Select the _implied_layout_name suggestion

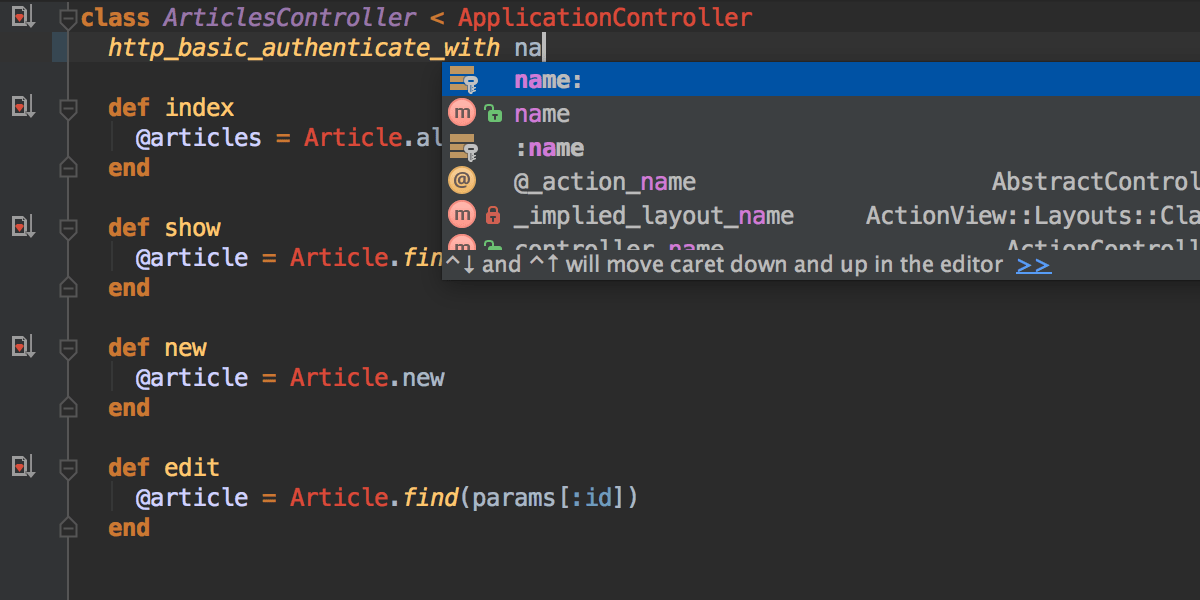click(654, 216)
